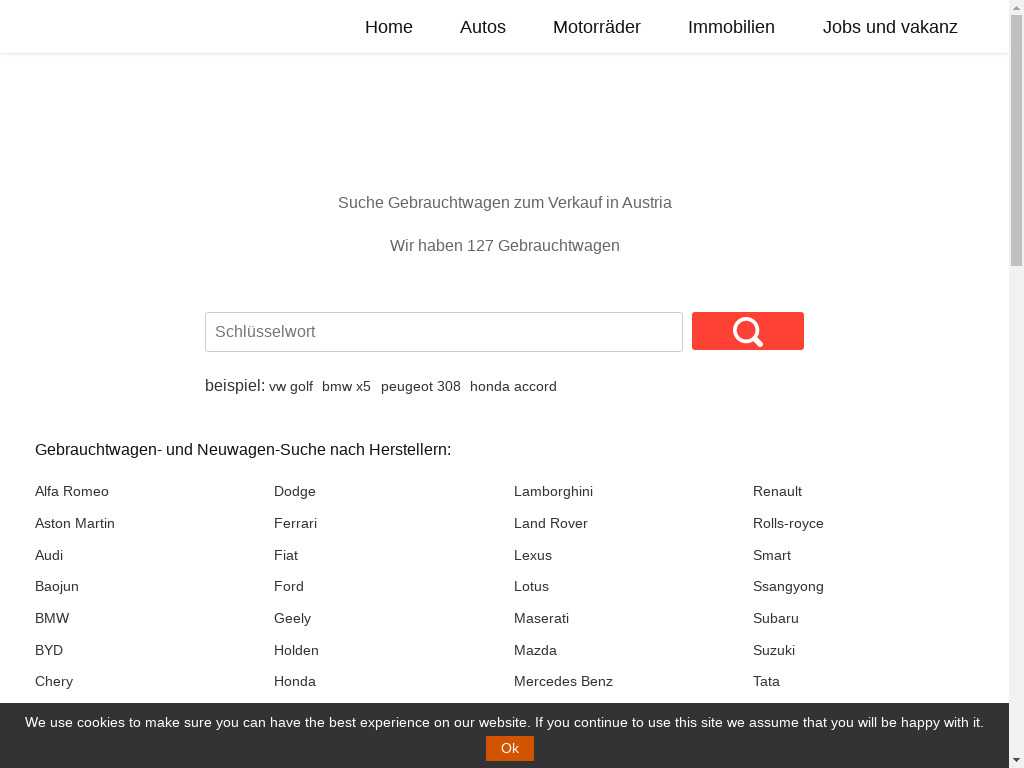View Ssangyong vehicles

point(788,586)
